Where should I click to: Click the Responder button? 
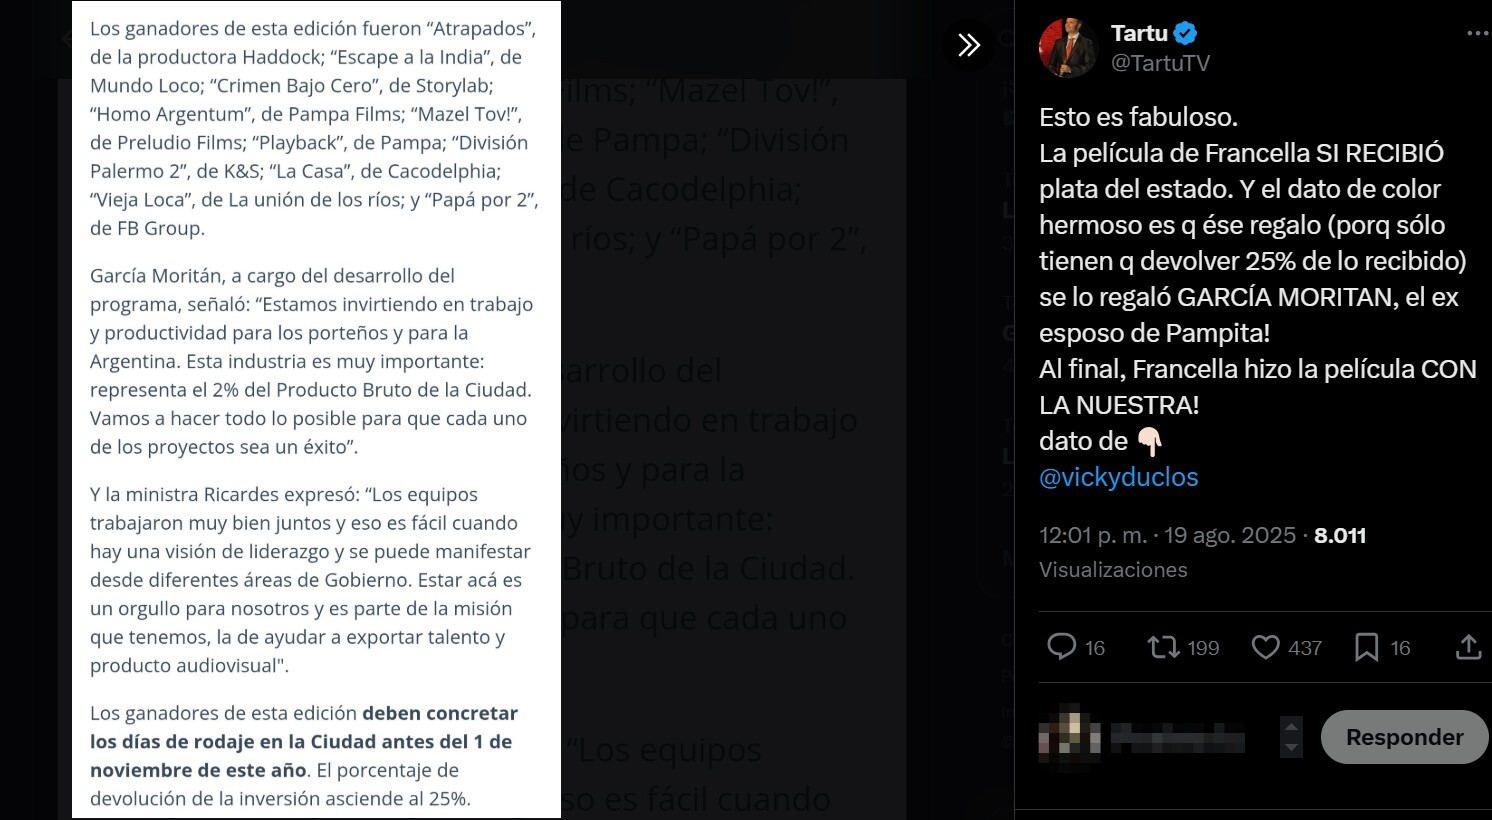coord(1404,737)
